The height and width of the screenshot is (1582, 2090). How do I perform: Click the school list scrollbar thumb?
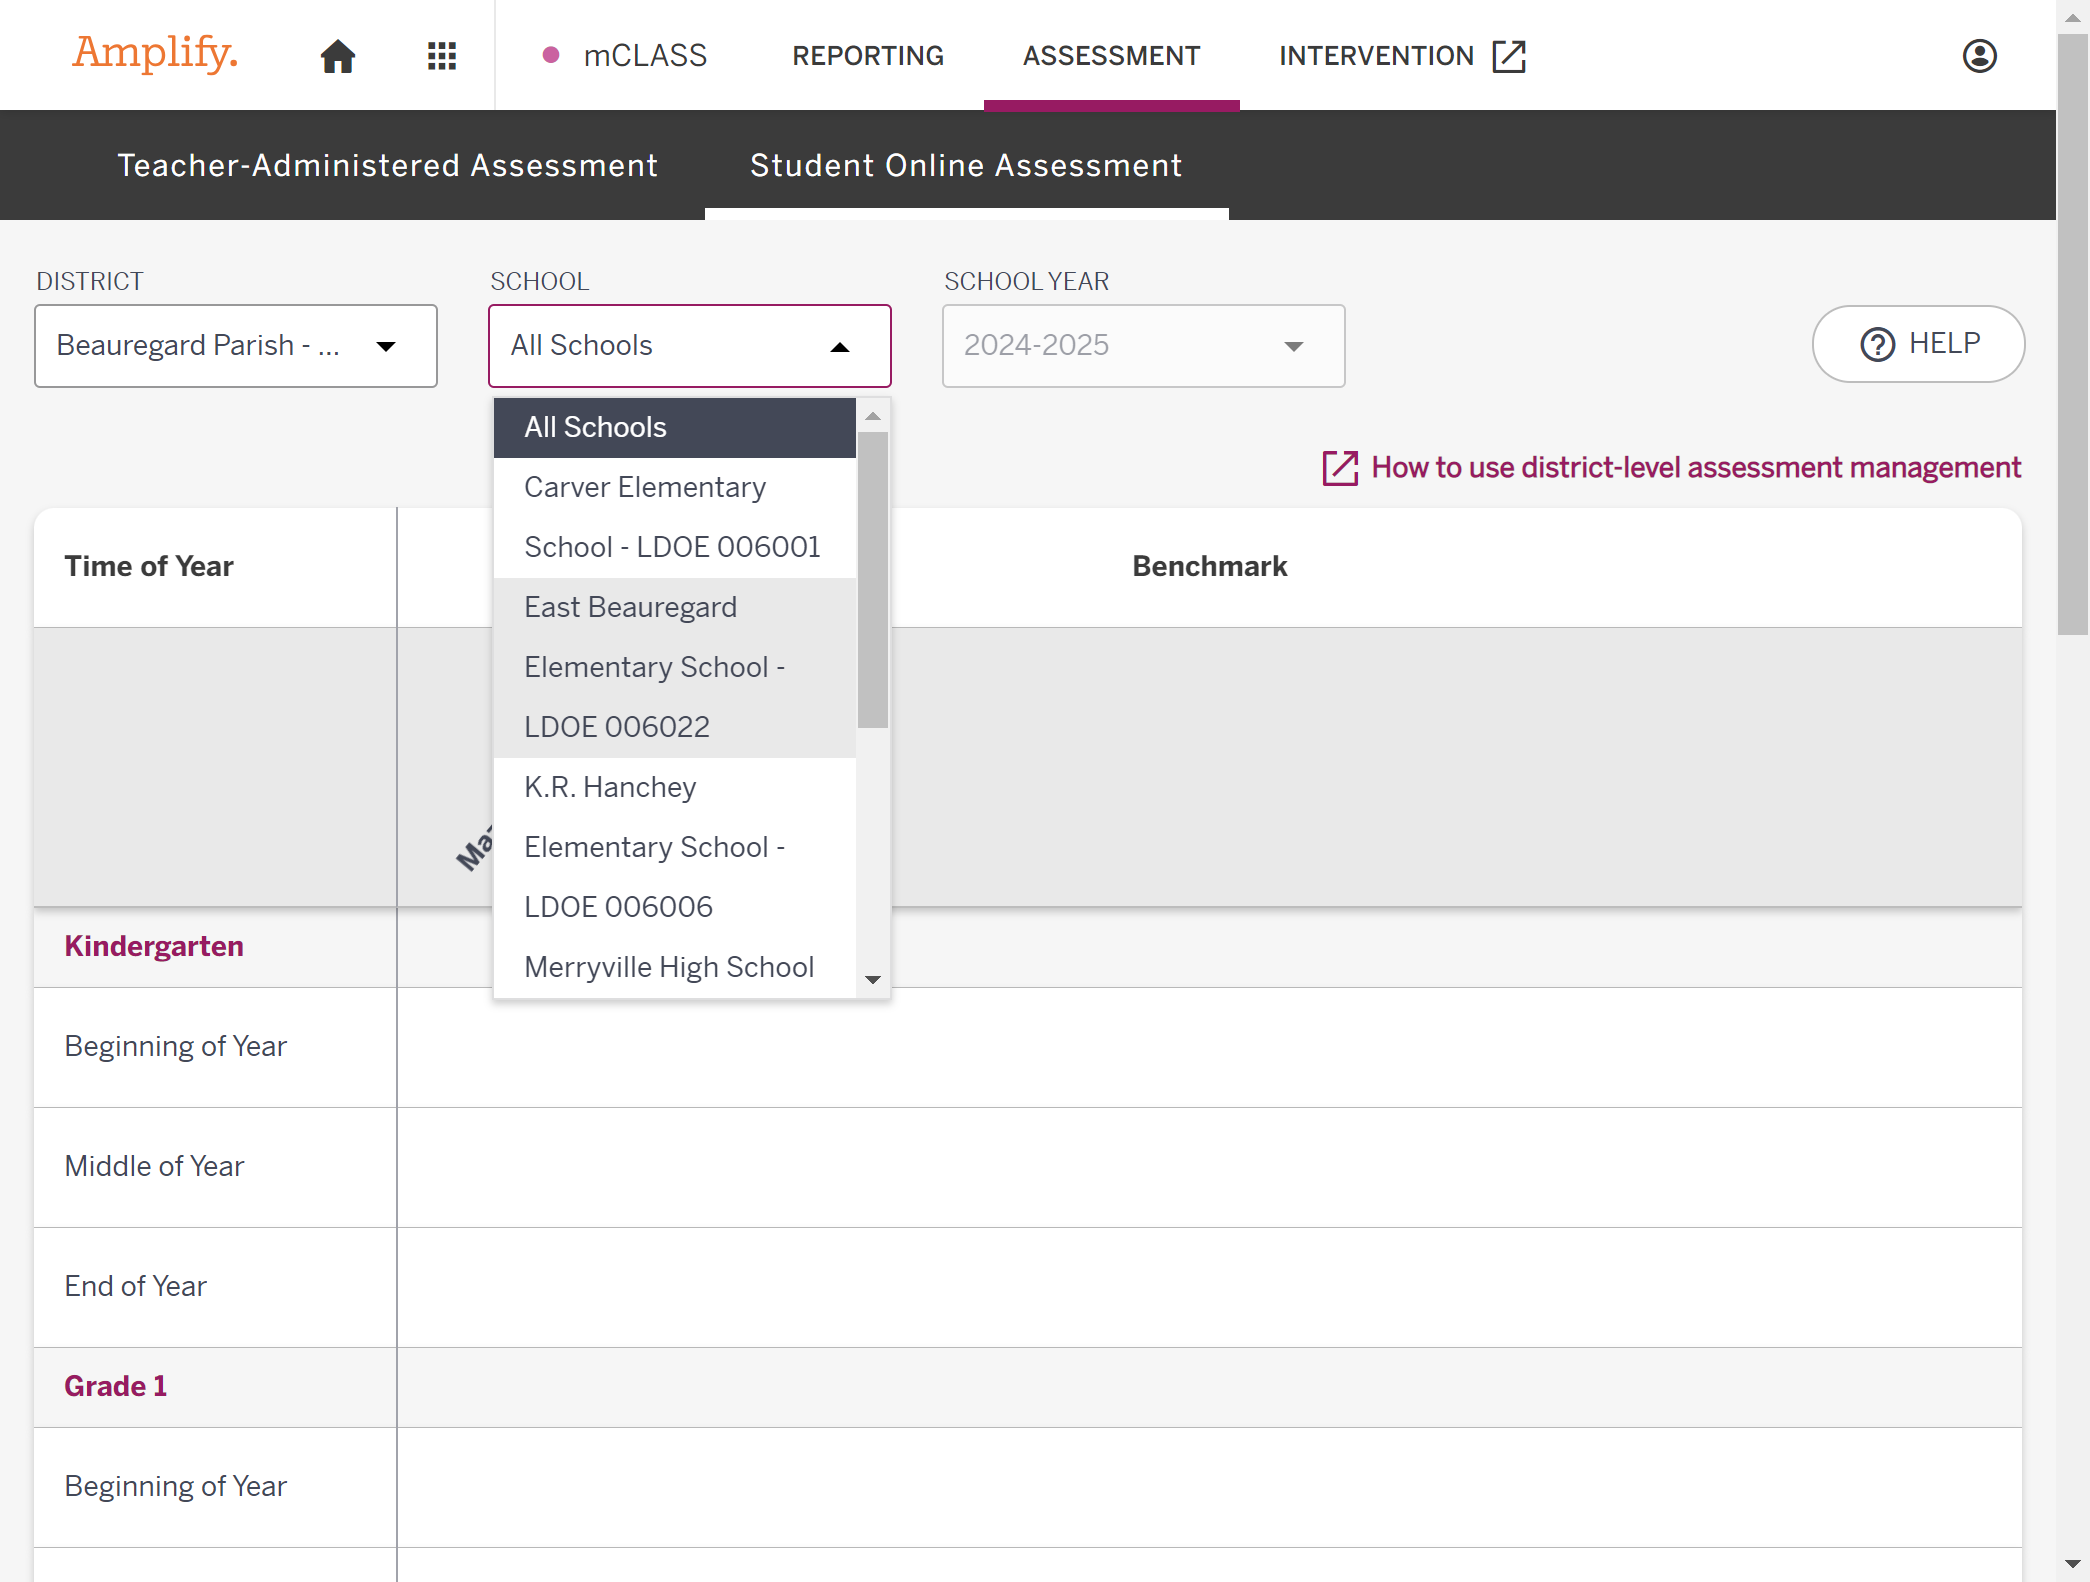tap(873, 580)
